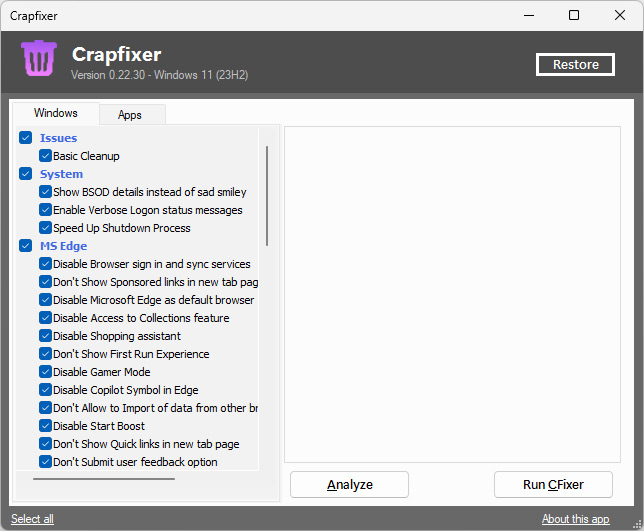Click the Run CFixer button
Viewport: 644px width, 531px height.
tap(553, 485)
